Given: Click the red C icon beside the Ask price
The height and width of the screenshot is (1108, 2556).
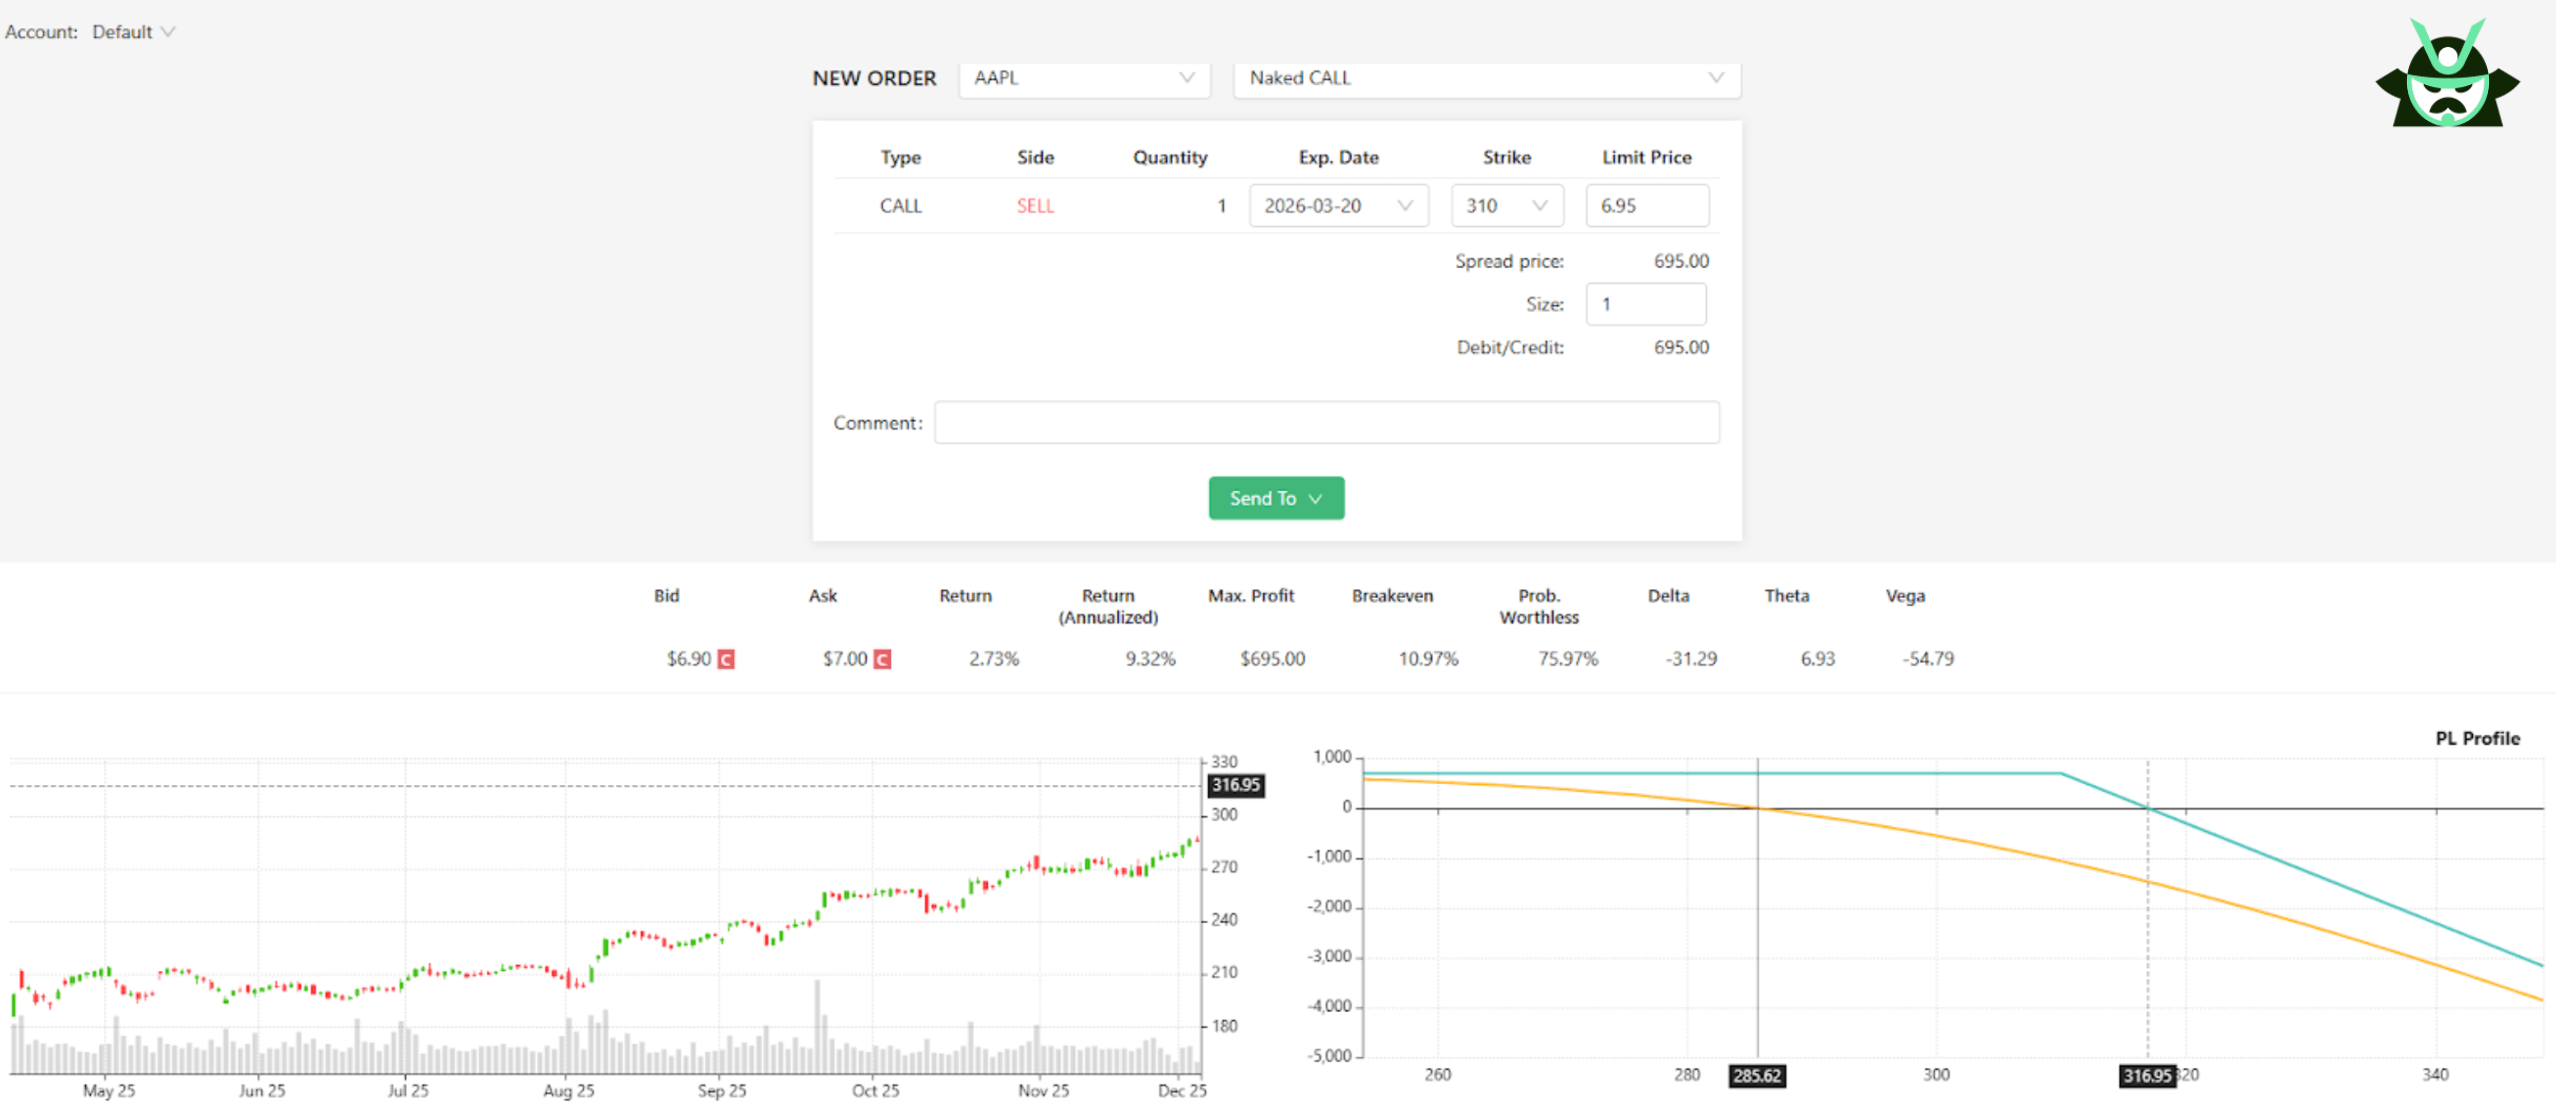Looking at the screenshot, I should tap(881, 659).
